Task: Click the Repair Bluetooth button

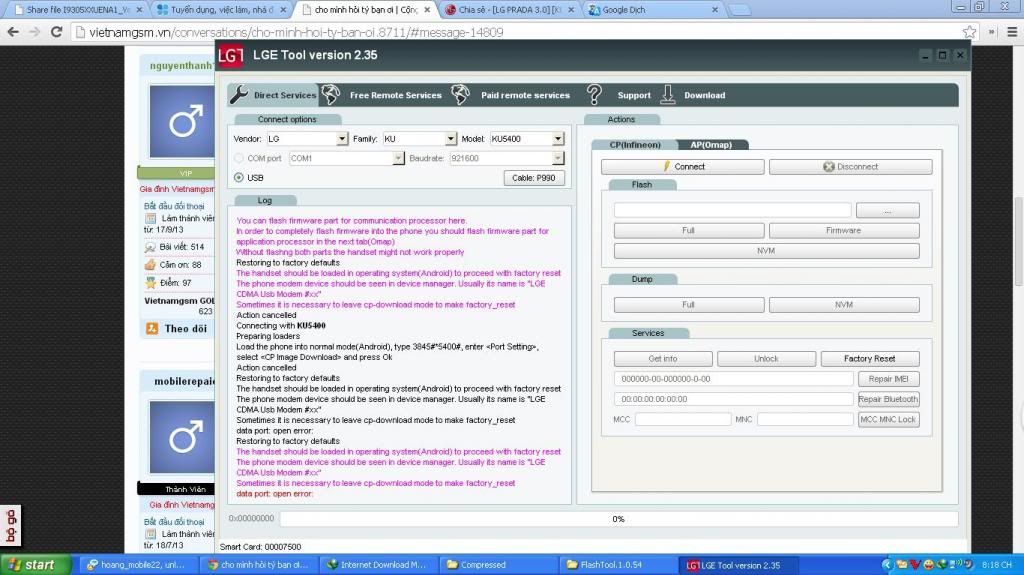Action: 888,399
